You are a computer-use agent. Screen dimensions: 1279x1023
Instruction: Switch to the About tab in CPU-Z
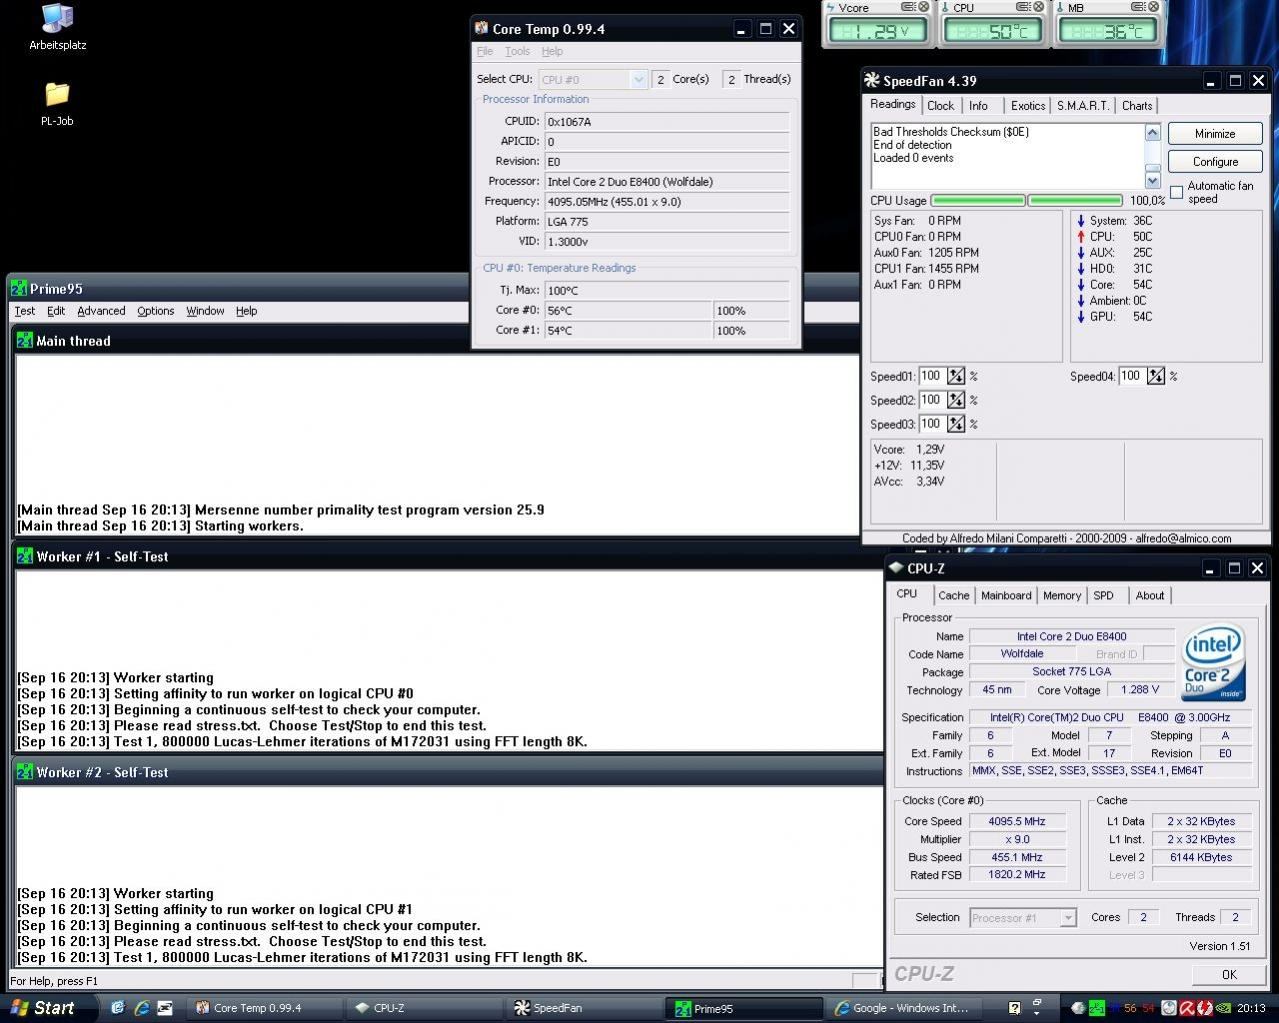1149,595
